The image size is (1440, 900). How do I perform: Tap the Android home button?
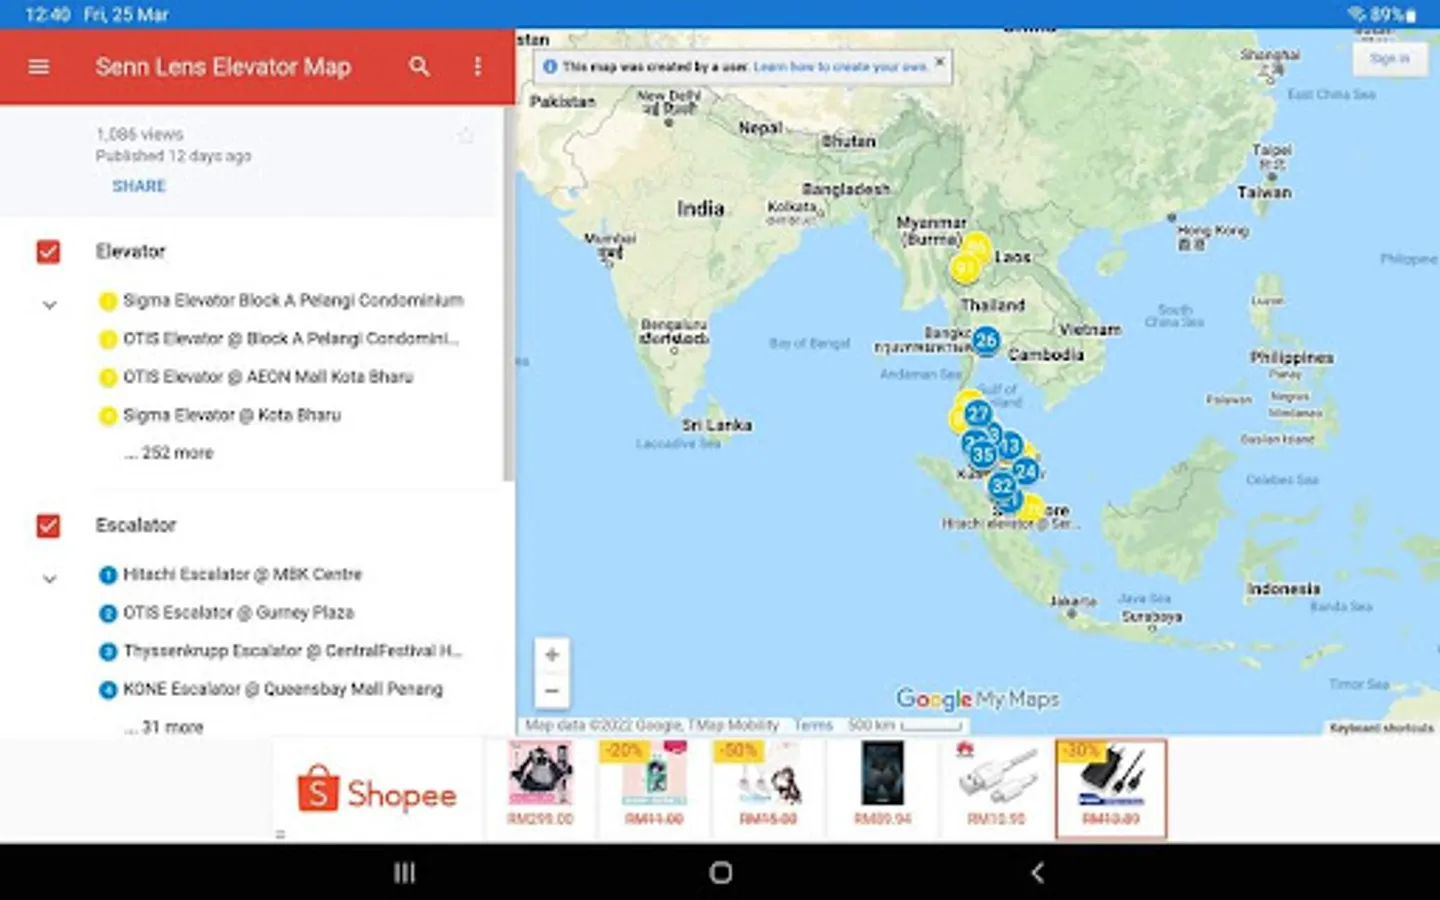[720, 873]
